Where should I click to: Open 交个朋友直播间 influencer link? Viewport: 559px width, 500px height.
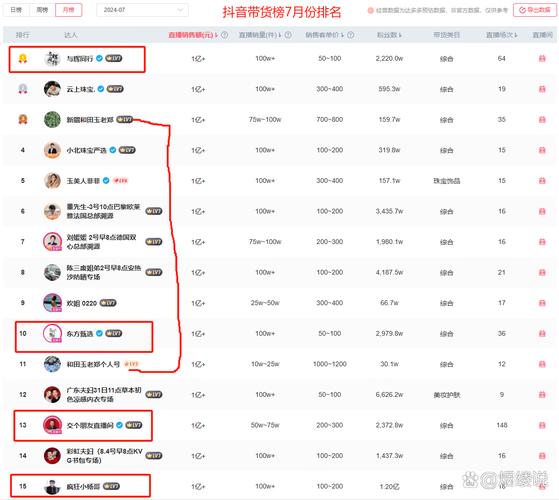click(x=90, y=425)
